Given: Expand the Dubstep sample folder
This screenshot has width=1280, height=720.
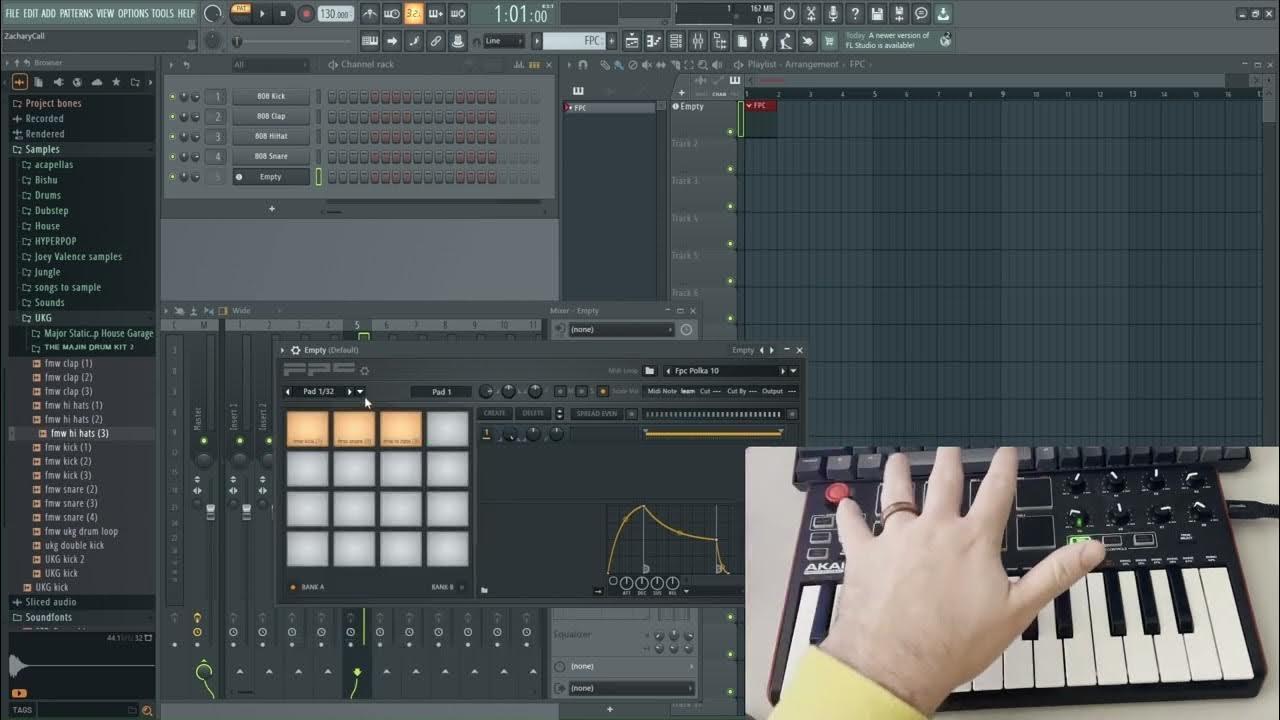Looking at the screenshot, I should pyautogui.click(x=51, y=211).
